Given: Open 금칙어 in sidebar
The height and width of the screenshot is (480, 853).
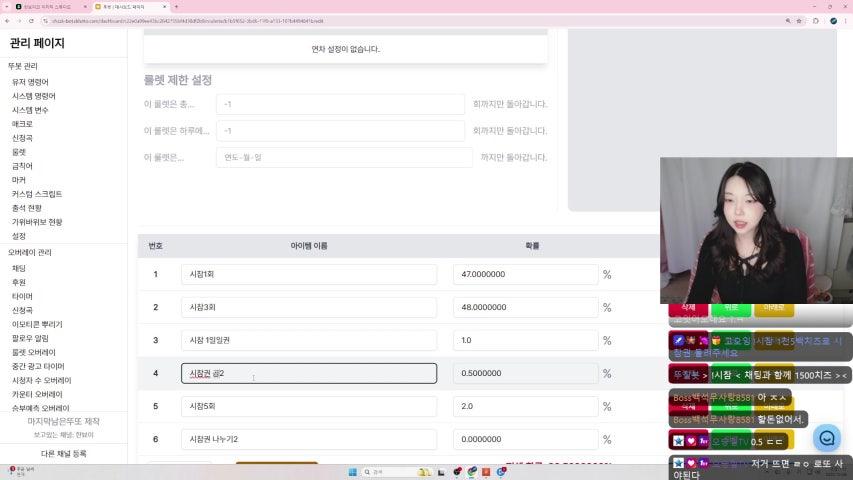Looking at the screenshot, I should (22, 166).
